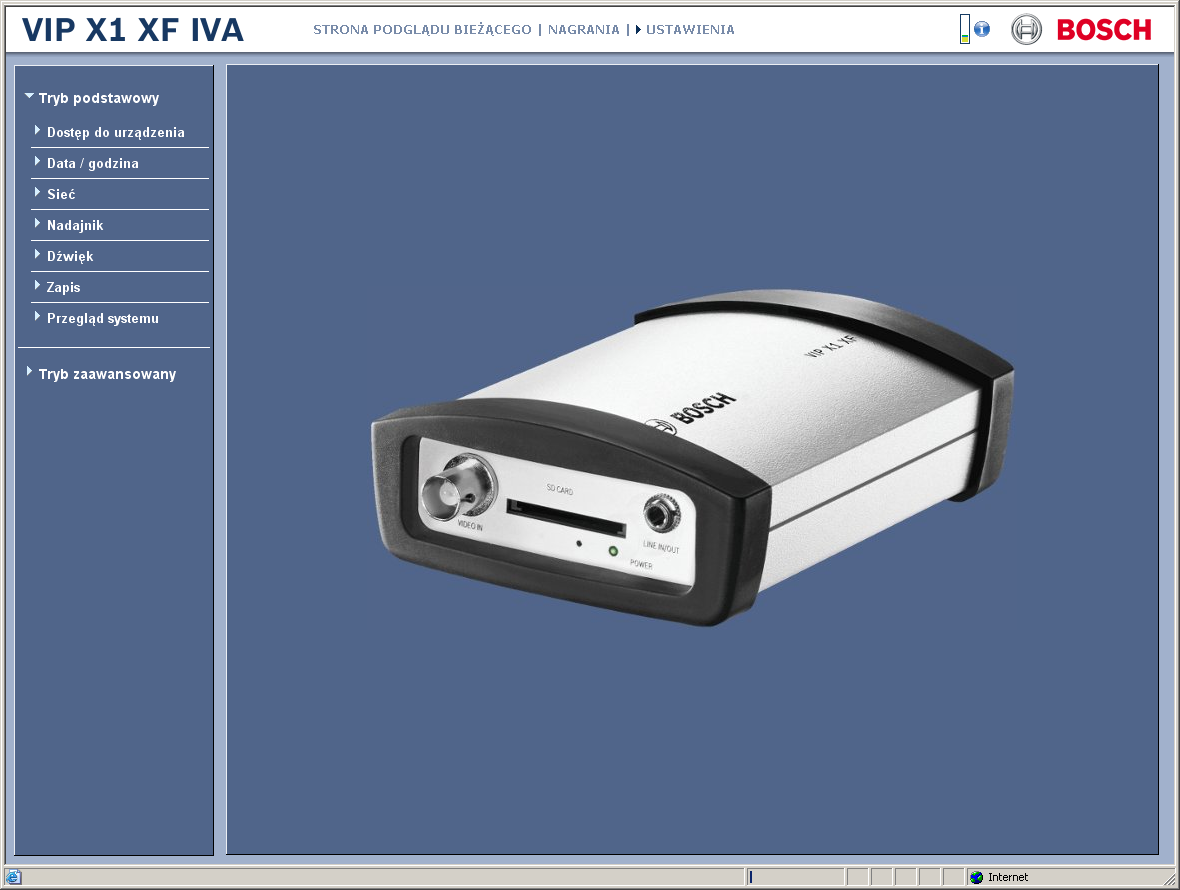Open Data / godzina settings

point(93,163)
